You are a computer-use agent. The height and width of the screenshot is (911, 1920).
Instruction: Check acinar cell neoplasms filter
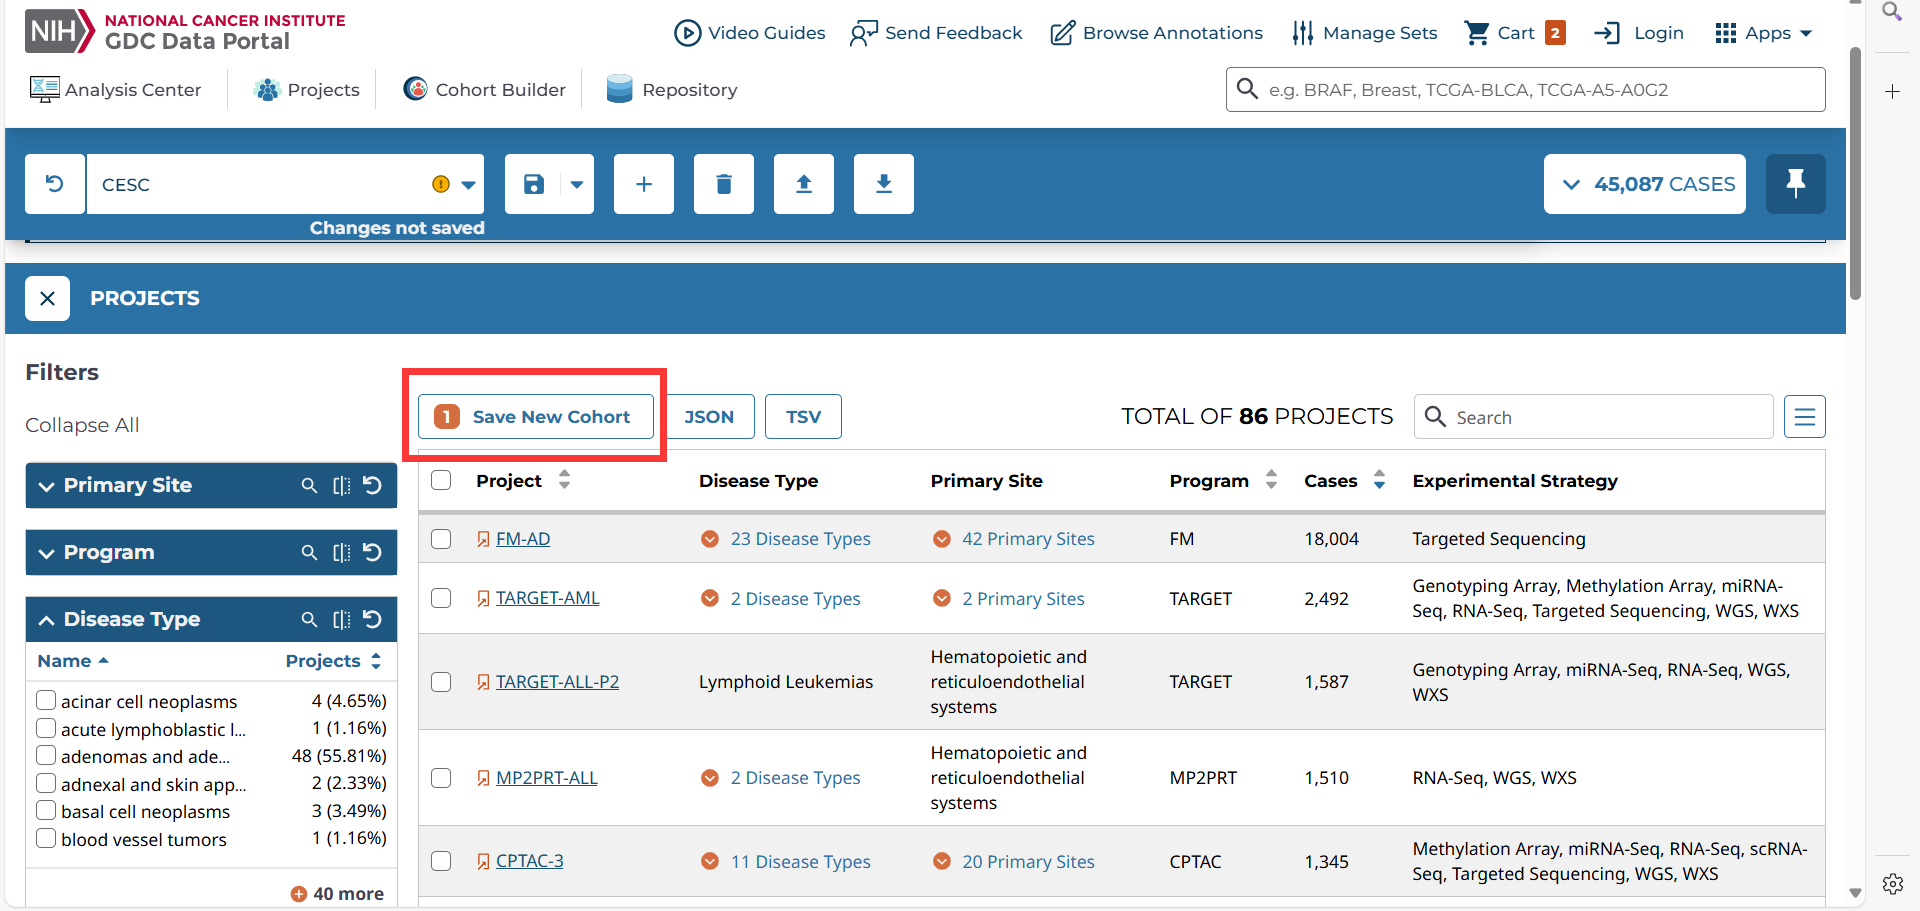[x=46, y=700]
